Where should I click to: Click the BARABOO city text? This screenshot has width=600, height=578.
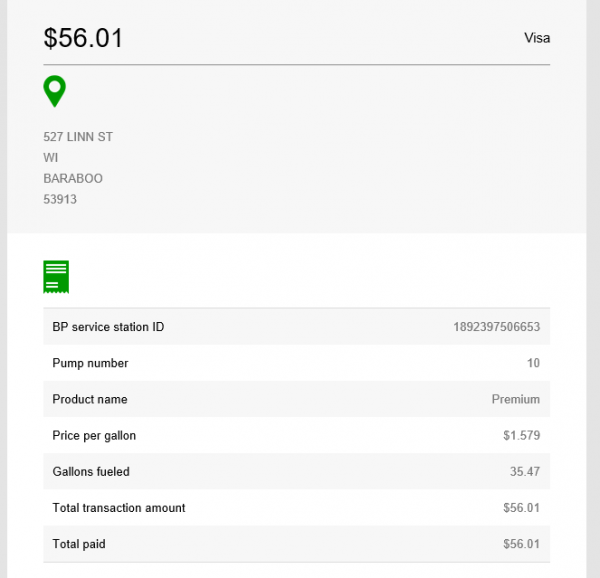[x=73, y=178]
